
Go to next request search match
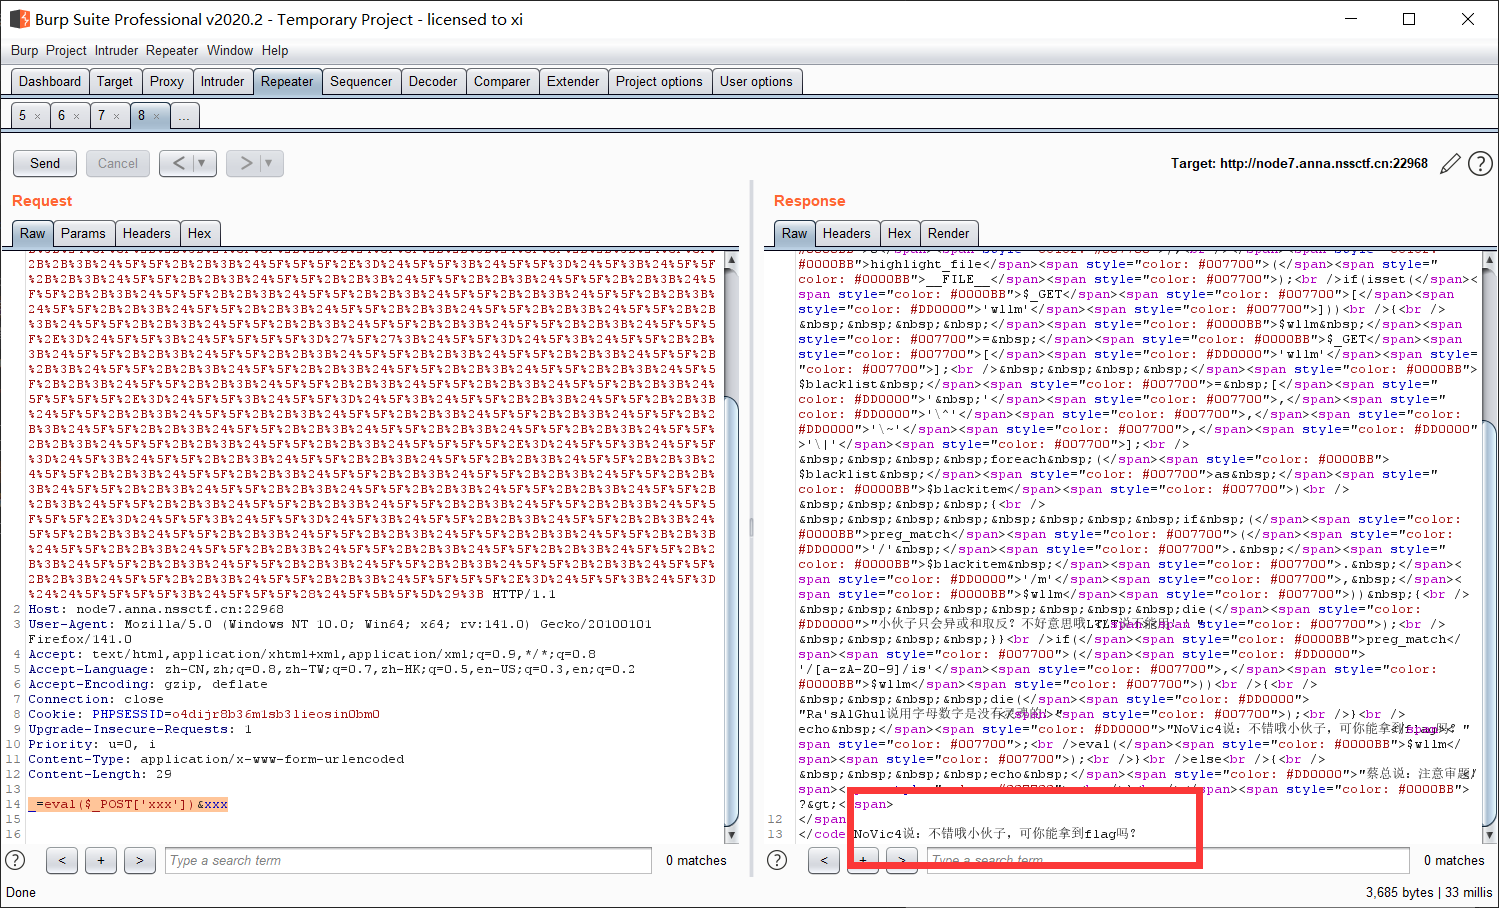tap(140, 860)
